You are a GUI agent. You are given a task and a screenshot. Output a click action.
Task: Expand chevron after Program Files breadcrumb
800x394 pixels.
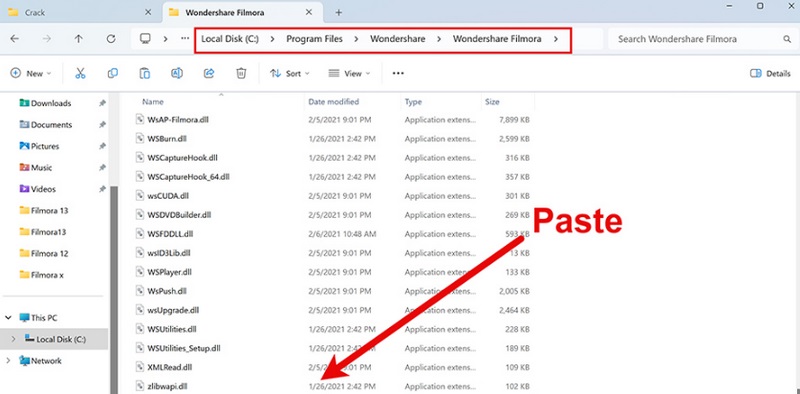click(356, 39)
